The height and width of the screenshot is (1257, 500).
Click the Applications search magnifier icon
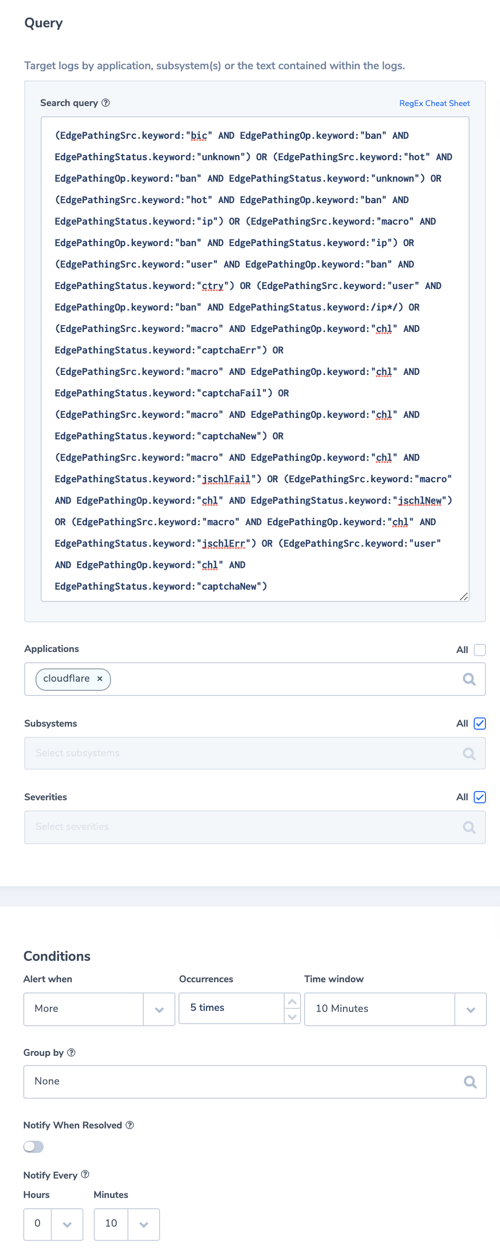coord(469,679)
